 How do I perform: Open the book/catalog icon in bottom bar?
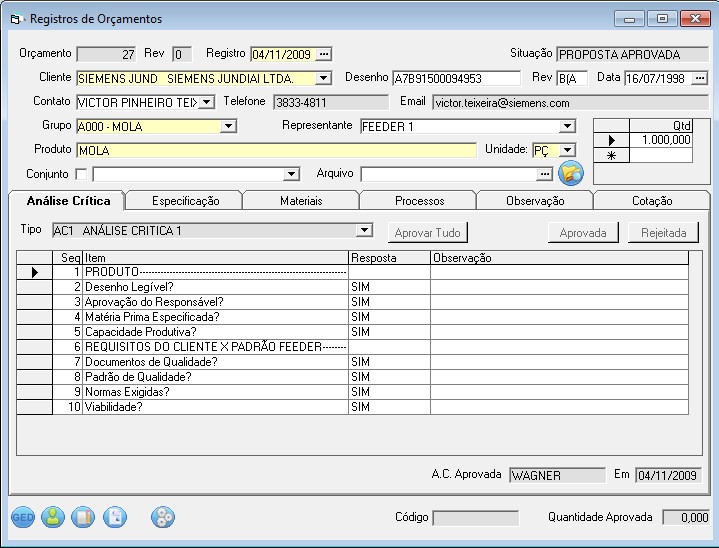tap(83, 517)
